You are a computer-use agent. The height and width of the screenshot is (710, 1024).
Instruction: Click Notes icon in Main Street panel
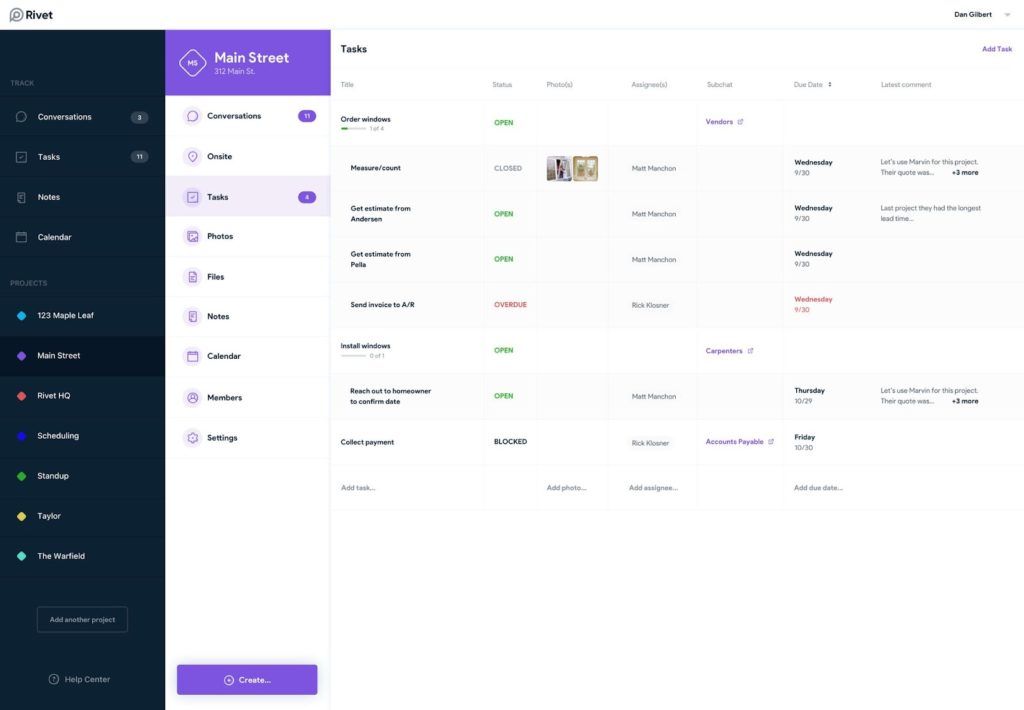pyautogui.click(x=193, y=316)
